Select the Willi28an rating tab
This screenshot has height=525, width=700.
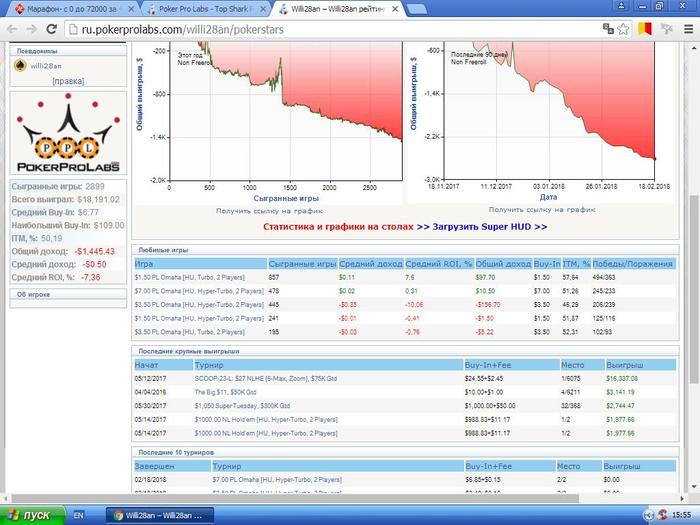click(x=337, y=9)
